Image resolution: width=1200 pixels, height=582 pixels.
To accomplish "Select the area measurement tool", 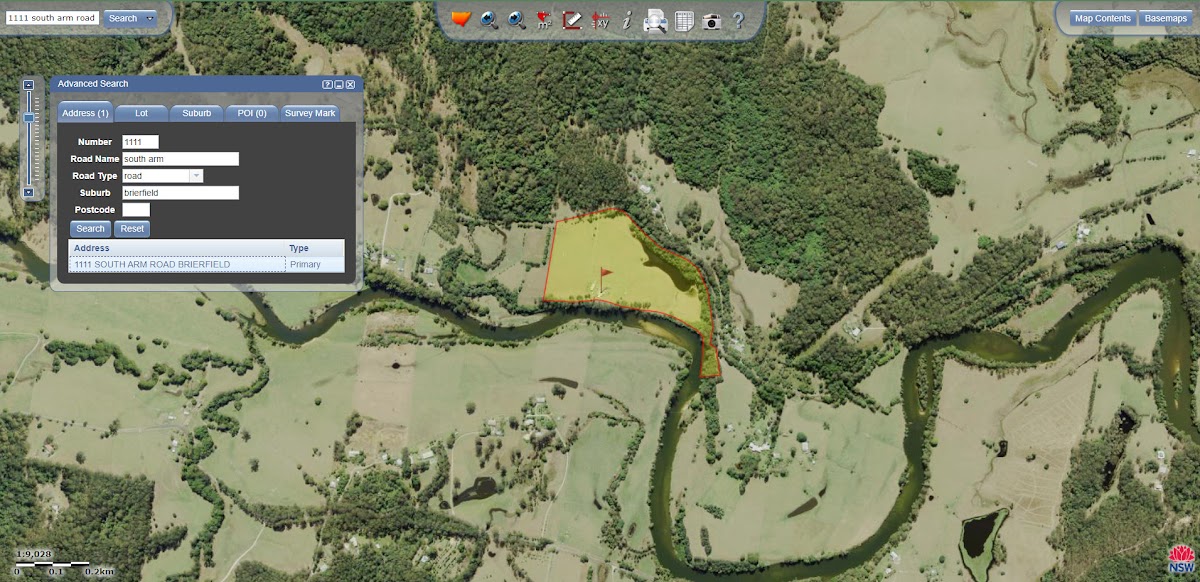I will [544, 19].
